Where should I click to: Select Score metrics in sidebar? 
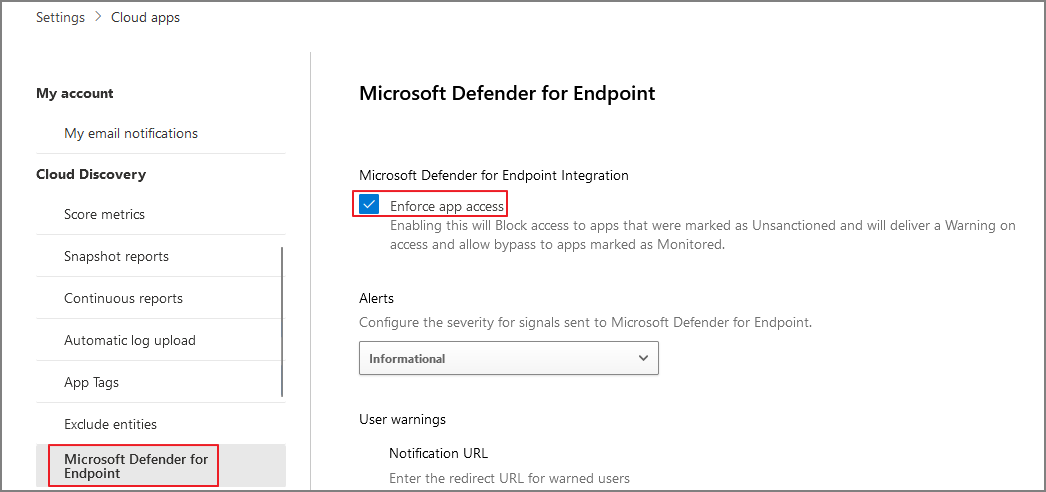104,215
